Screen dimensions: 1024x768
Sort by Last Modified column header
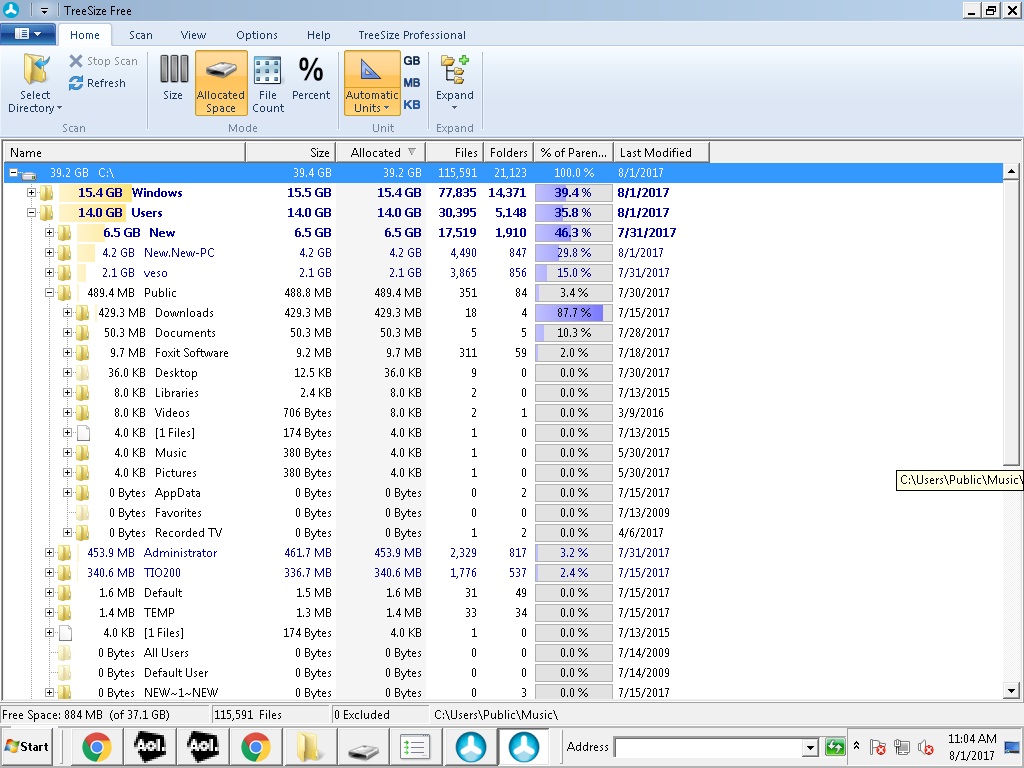pyautogui.click(x=661, y=152)
